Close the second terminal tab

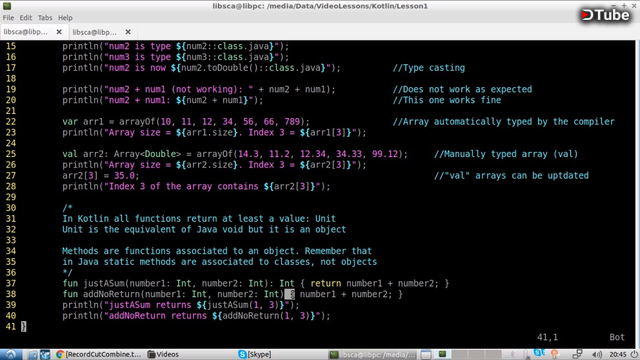128,31
